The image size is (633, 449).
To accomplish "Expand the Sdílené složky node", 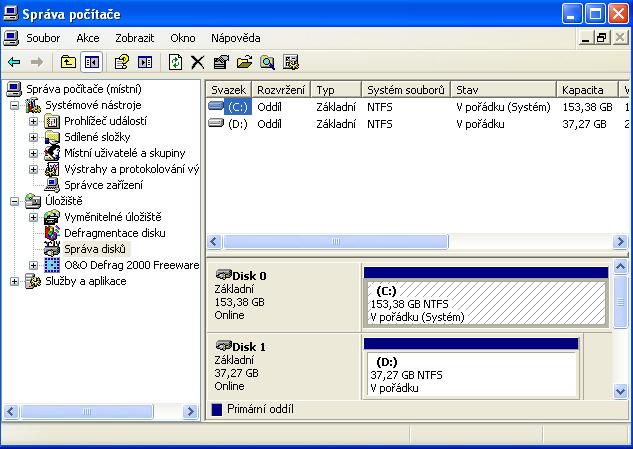I will click(x=33, y=137).
